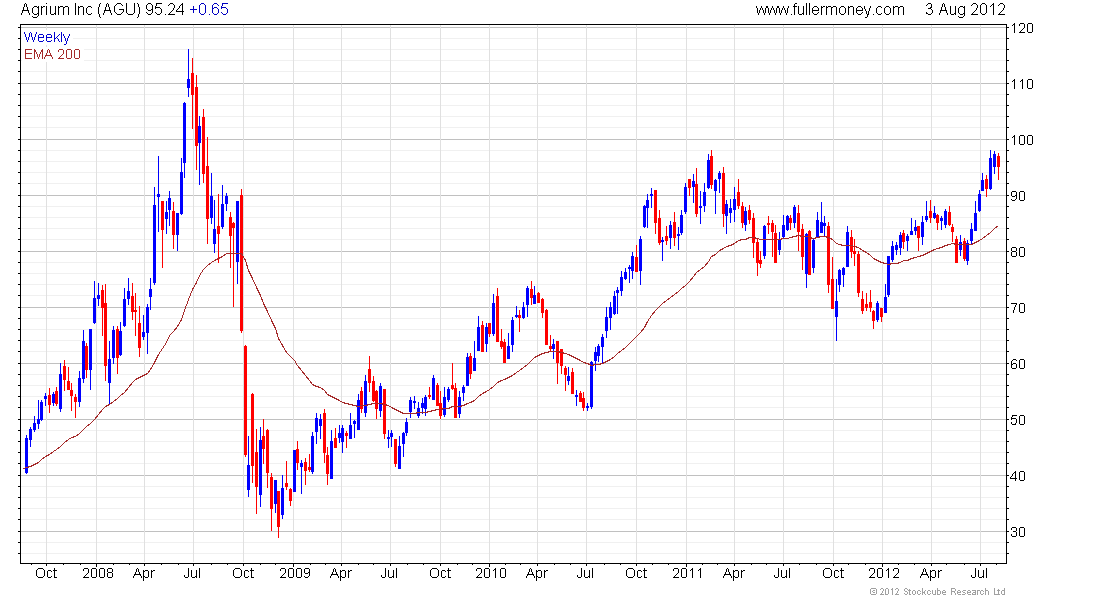Viewport: 1100px width, 600px height.
Task: Click the 2009 year label on time axis
Action: click(295, 573)
